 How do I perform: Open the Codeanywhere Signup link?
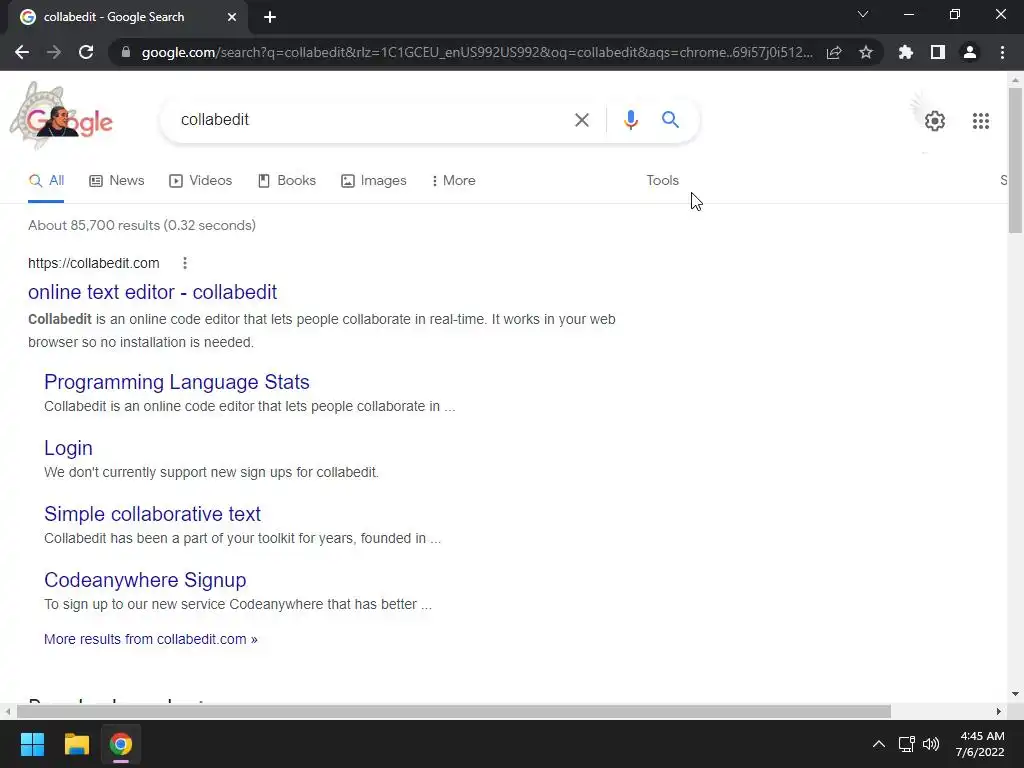pyautogui.click(x=145, y=580)
